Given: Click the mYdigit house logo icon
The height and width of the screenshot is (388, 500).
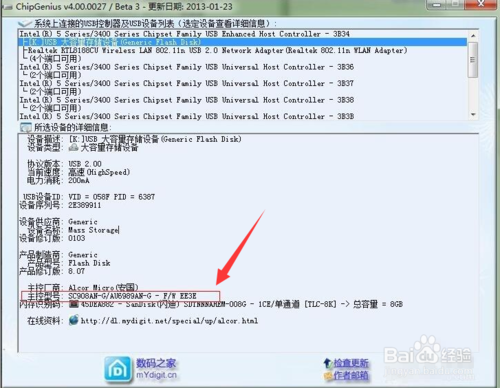Looking at the screenshot, I should (x=118, y=369).
